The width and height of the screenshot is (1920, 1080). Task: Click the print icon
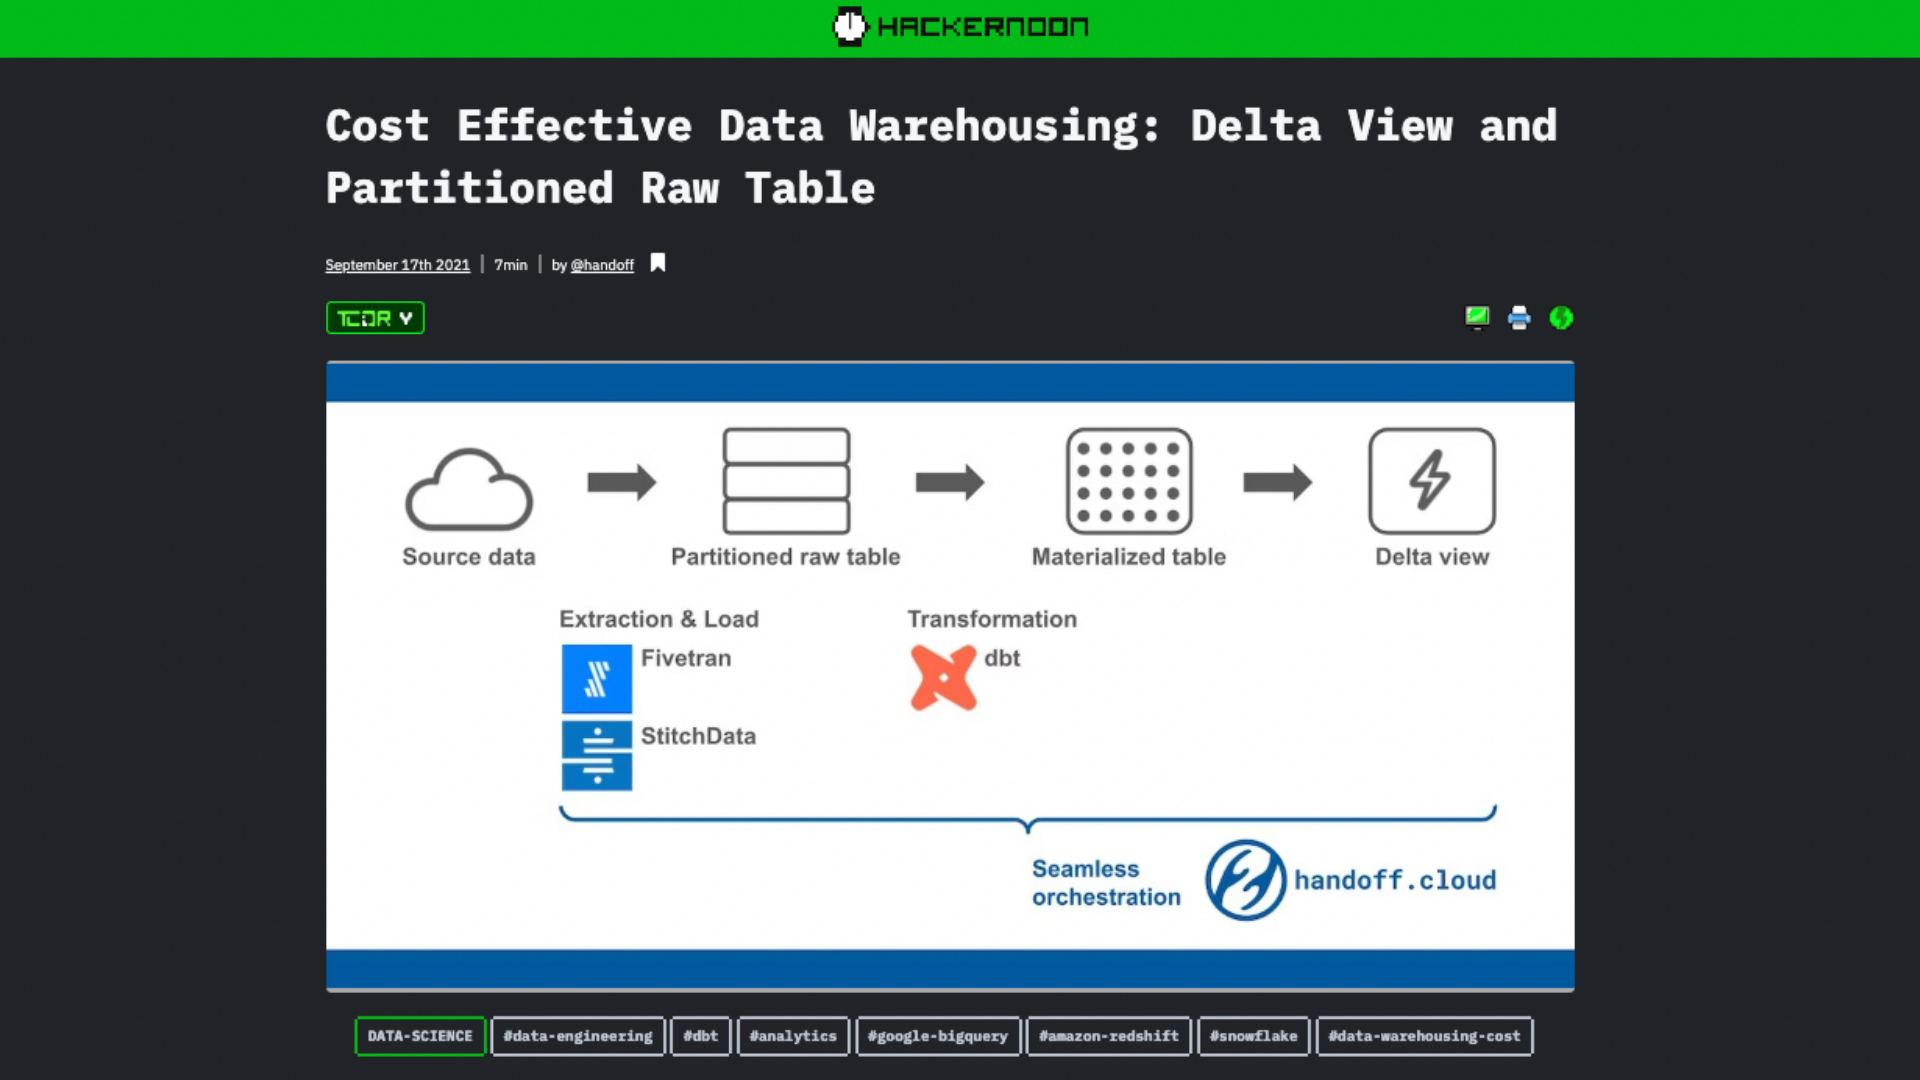(1519, 316)
